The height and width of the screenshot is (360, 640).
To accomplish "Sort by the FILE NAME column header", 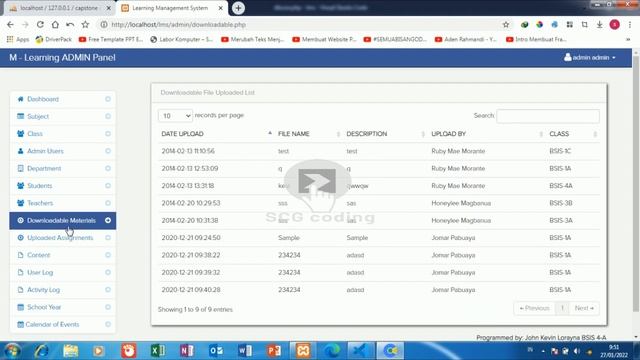I will pyautogui.click(x=309, y=134).
